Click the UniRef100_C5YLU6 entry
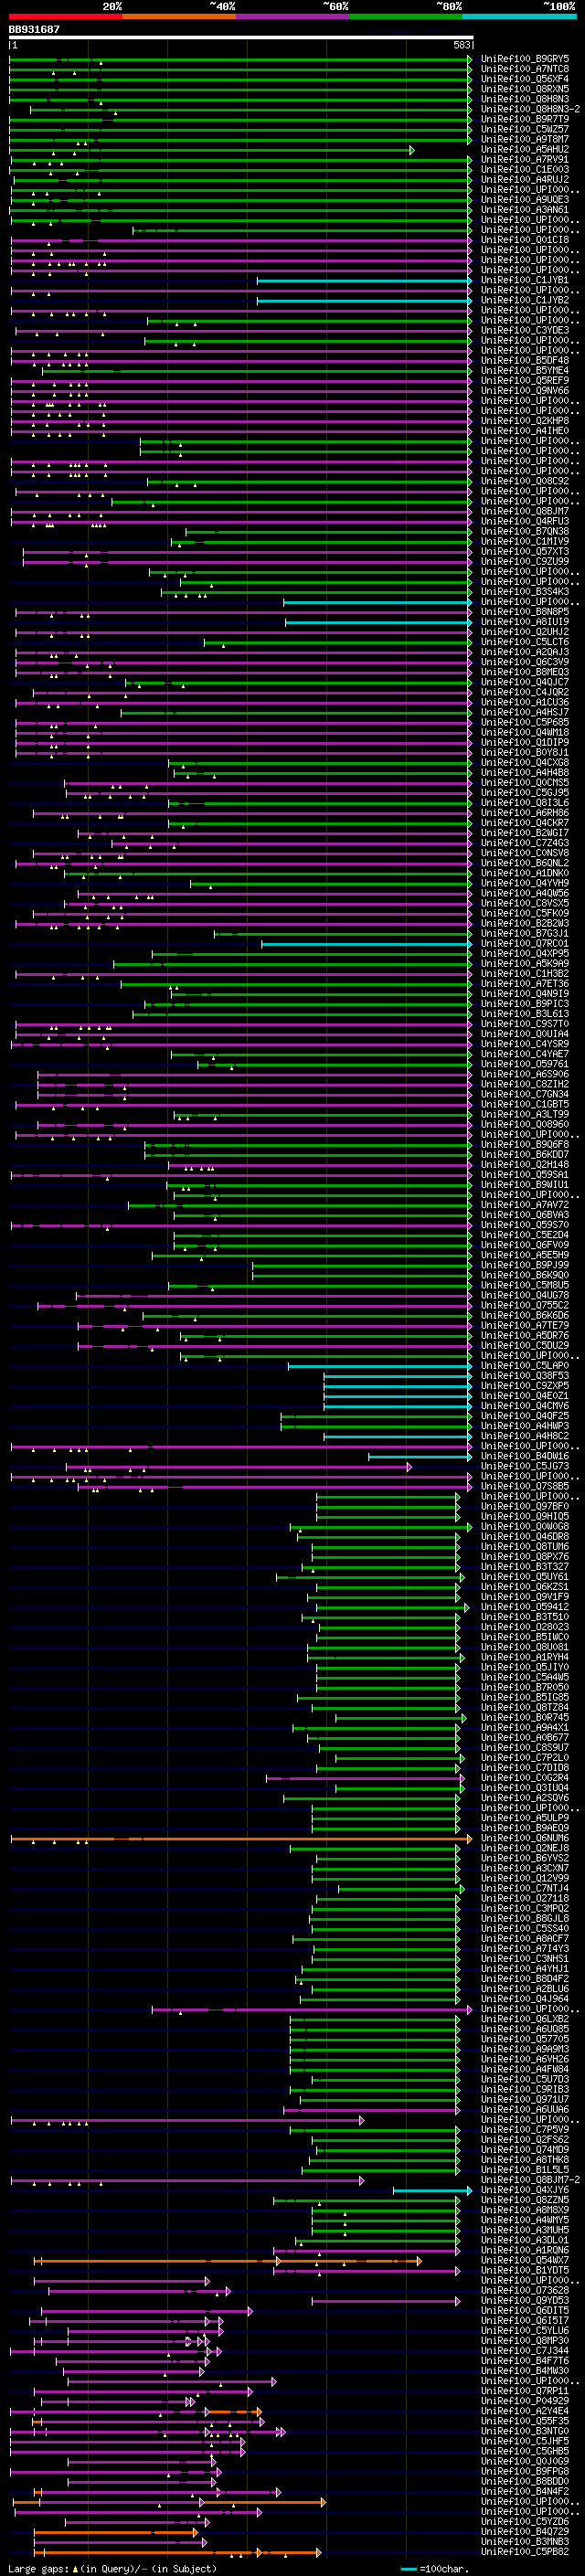 tap(525, 2331)
